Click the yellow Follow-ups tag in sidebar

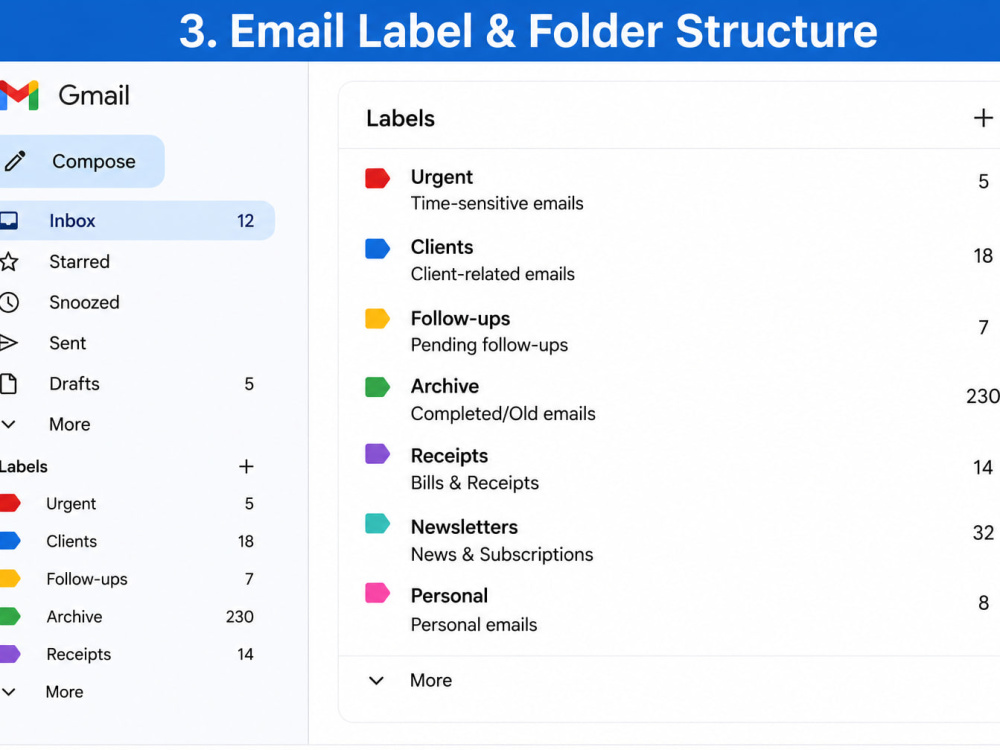pyautogui.click(x=10, y=578)
